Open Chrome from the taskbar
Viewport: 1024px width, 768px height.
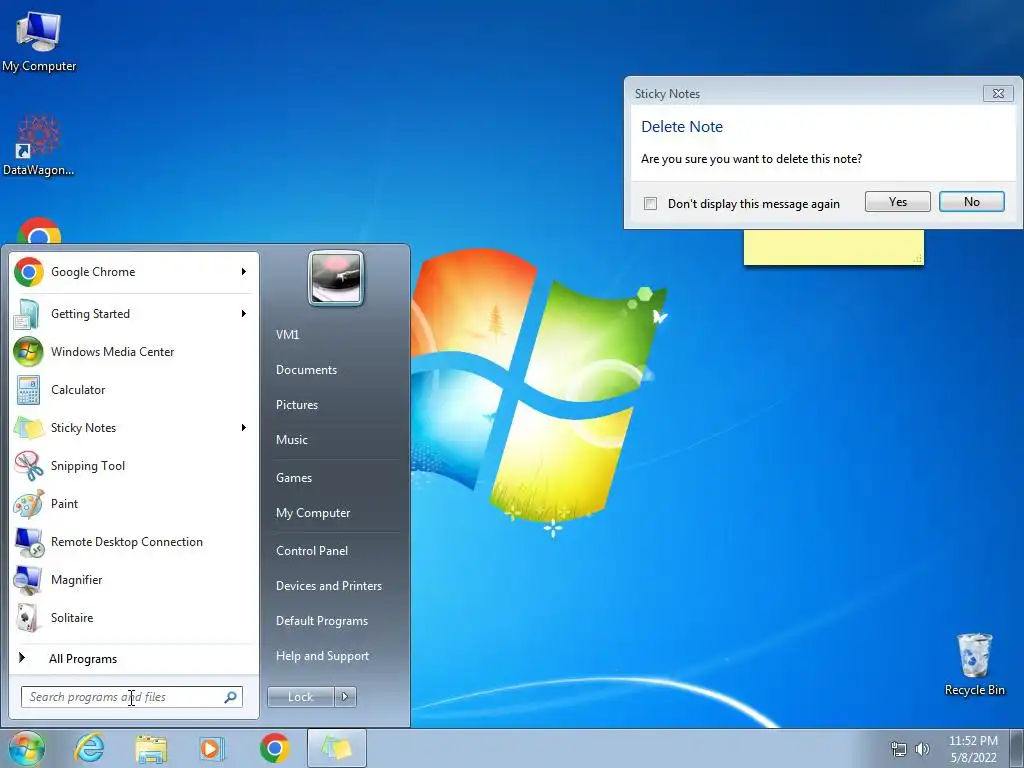coord(274,748)
